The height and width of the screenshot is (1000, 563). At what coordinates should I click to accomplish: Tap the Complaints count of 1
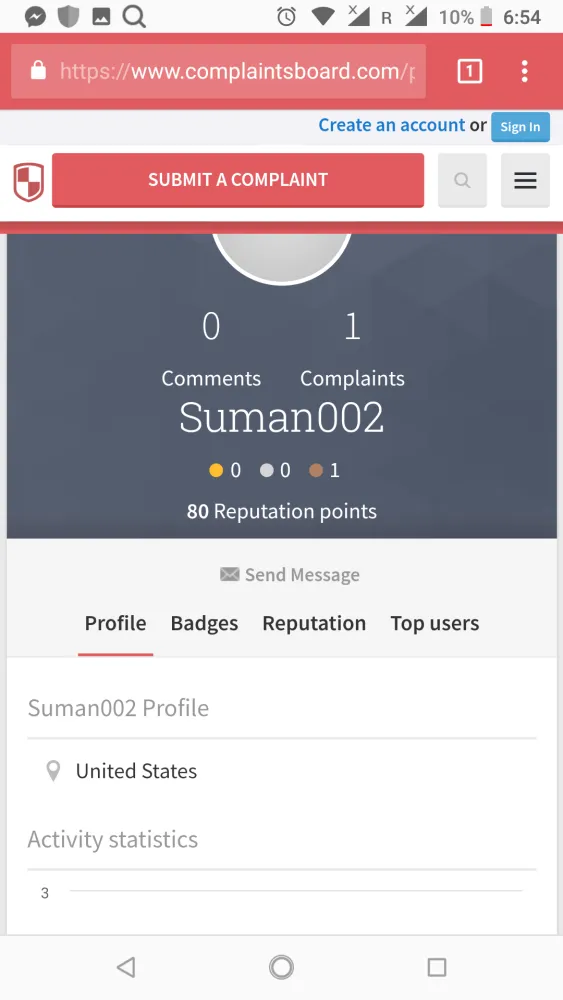[x=353, y=327]
